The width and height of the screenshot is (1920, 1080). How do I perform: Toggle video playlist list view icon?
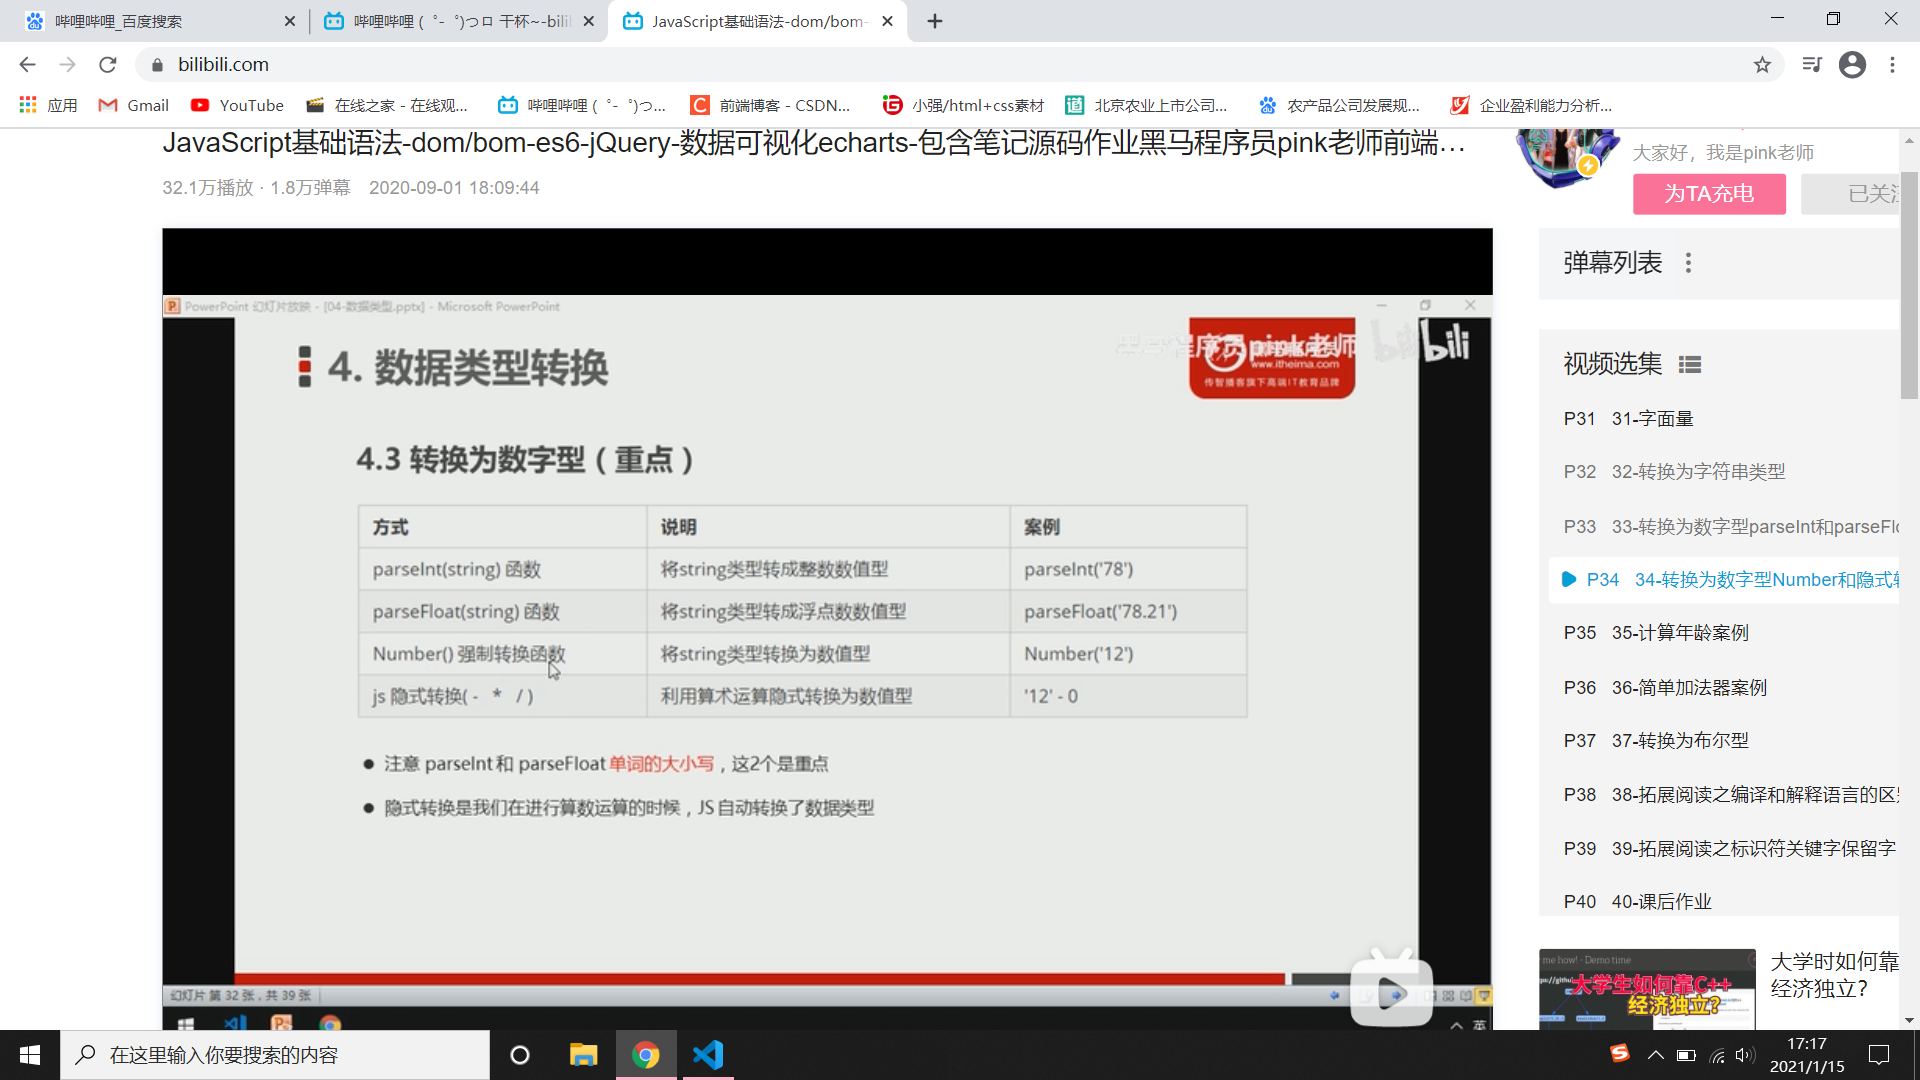[1689, 365]
